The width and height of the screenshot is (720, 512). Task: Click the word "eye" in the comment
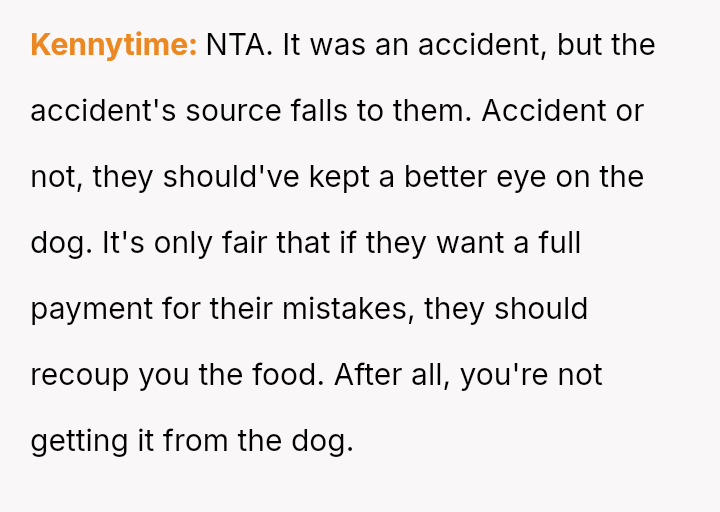(x=520, y=177)
